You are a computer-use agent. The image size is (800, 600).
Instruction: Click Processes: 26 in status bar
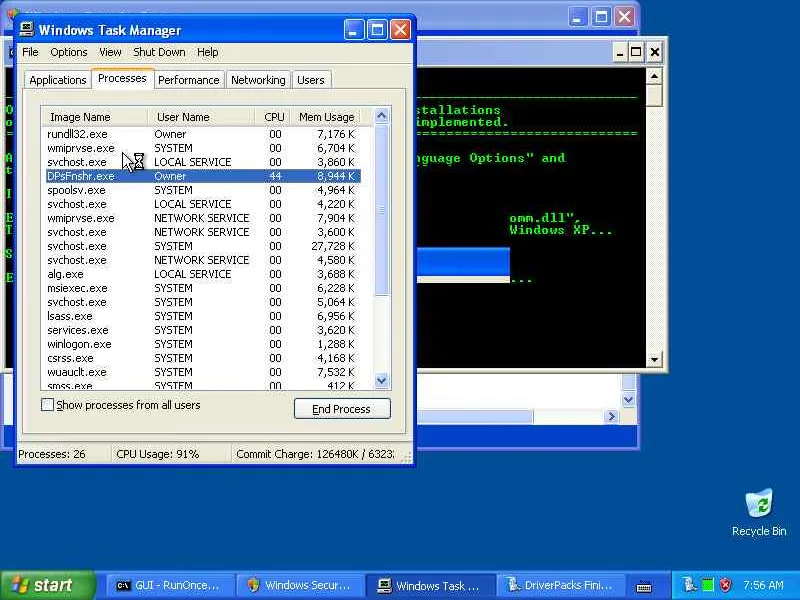tap(52, 454)
